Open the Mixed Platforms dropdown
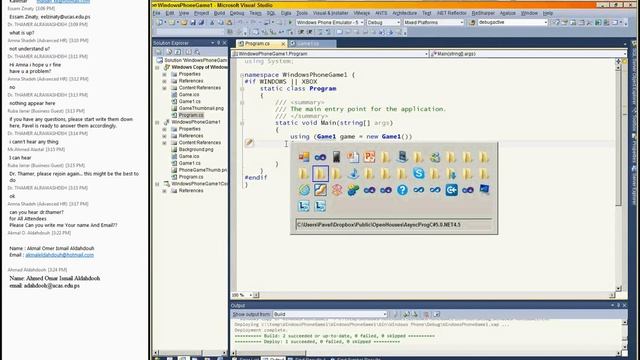This screenshot has width=640, height=360. tap(433, 22)
